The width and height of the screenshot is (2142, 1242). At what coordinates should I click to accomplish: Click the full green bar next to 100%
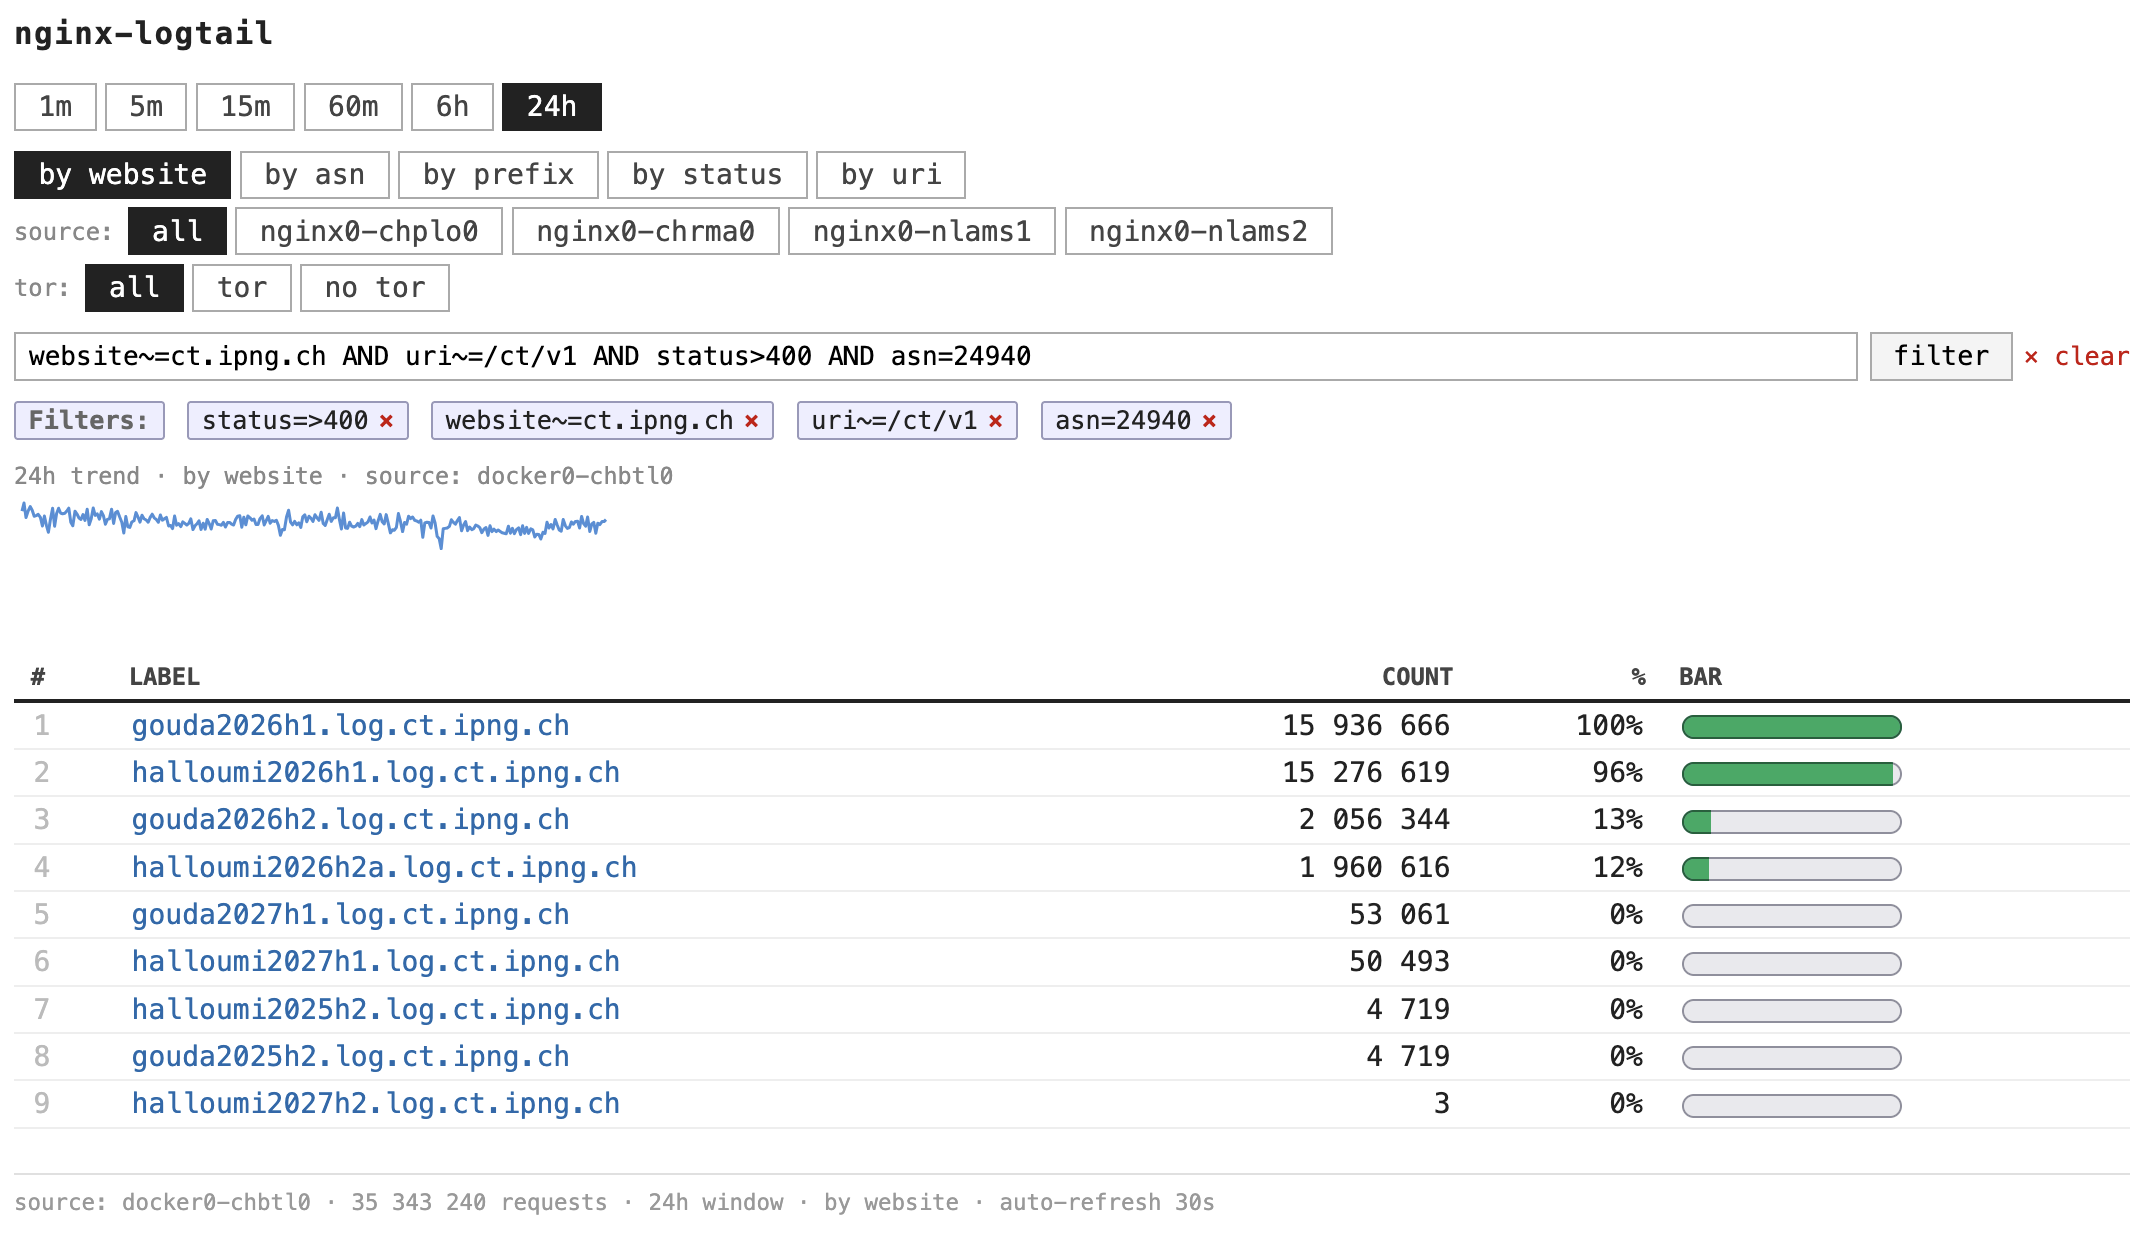pyautogui.click(x=1790, y=727)
